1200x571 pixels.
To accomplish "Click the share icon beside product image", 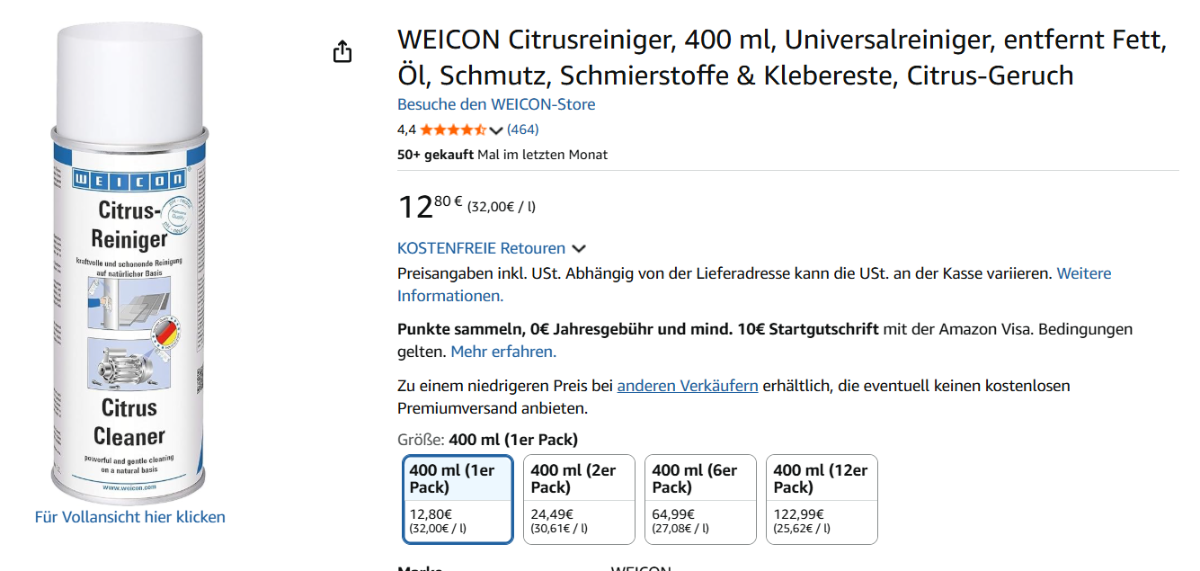I will pyautogui.click(x=343, y=52).
